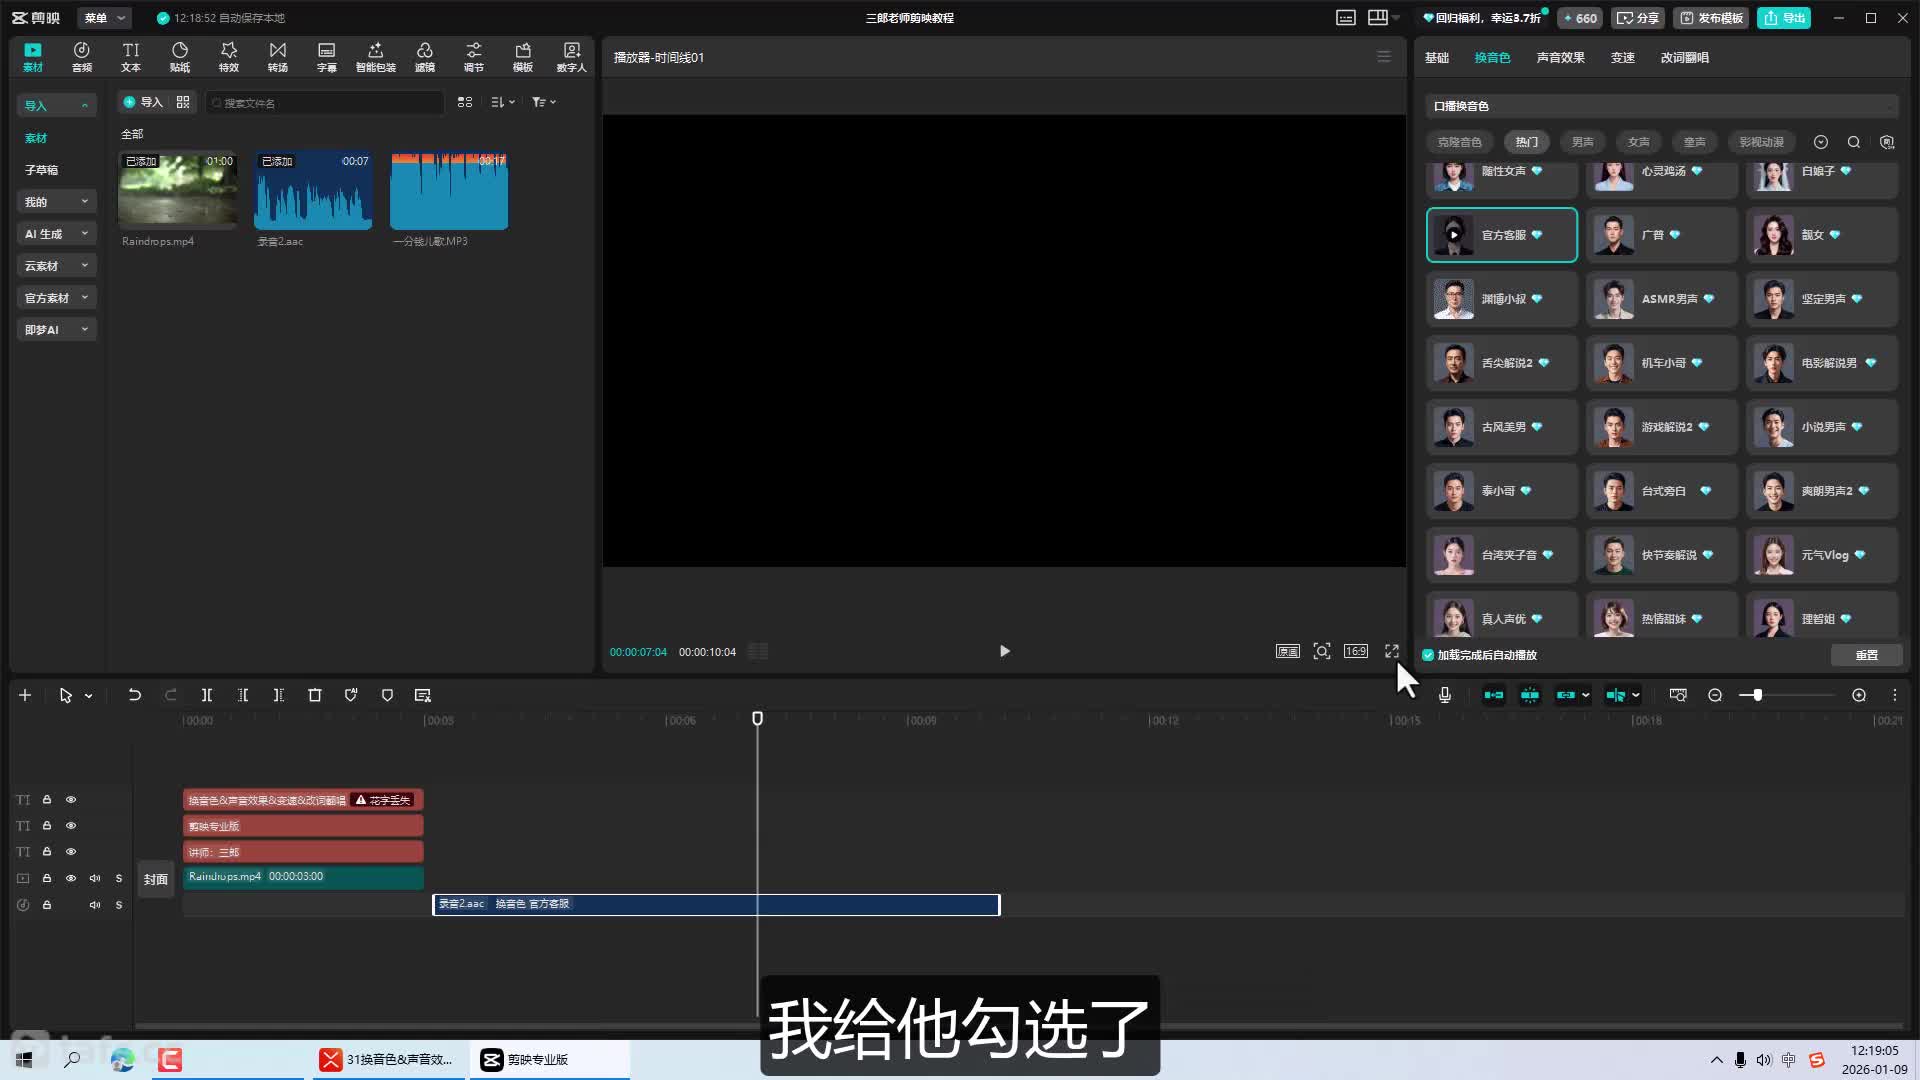The image size is (1920, 1080).
Task: Mute the 录音2.aac audio track speaker icon
Action: pyautogui.click(x=95, y=905)
